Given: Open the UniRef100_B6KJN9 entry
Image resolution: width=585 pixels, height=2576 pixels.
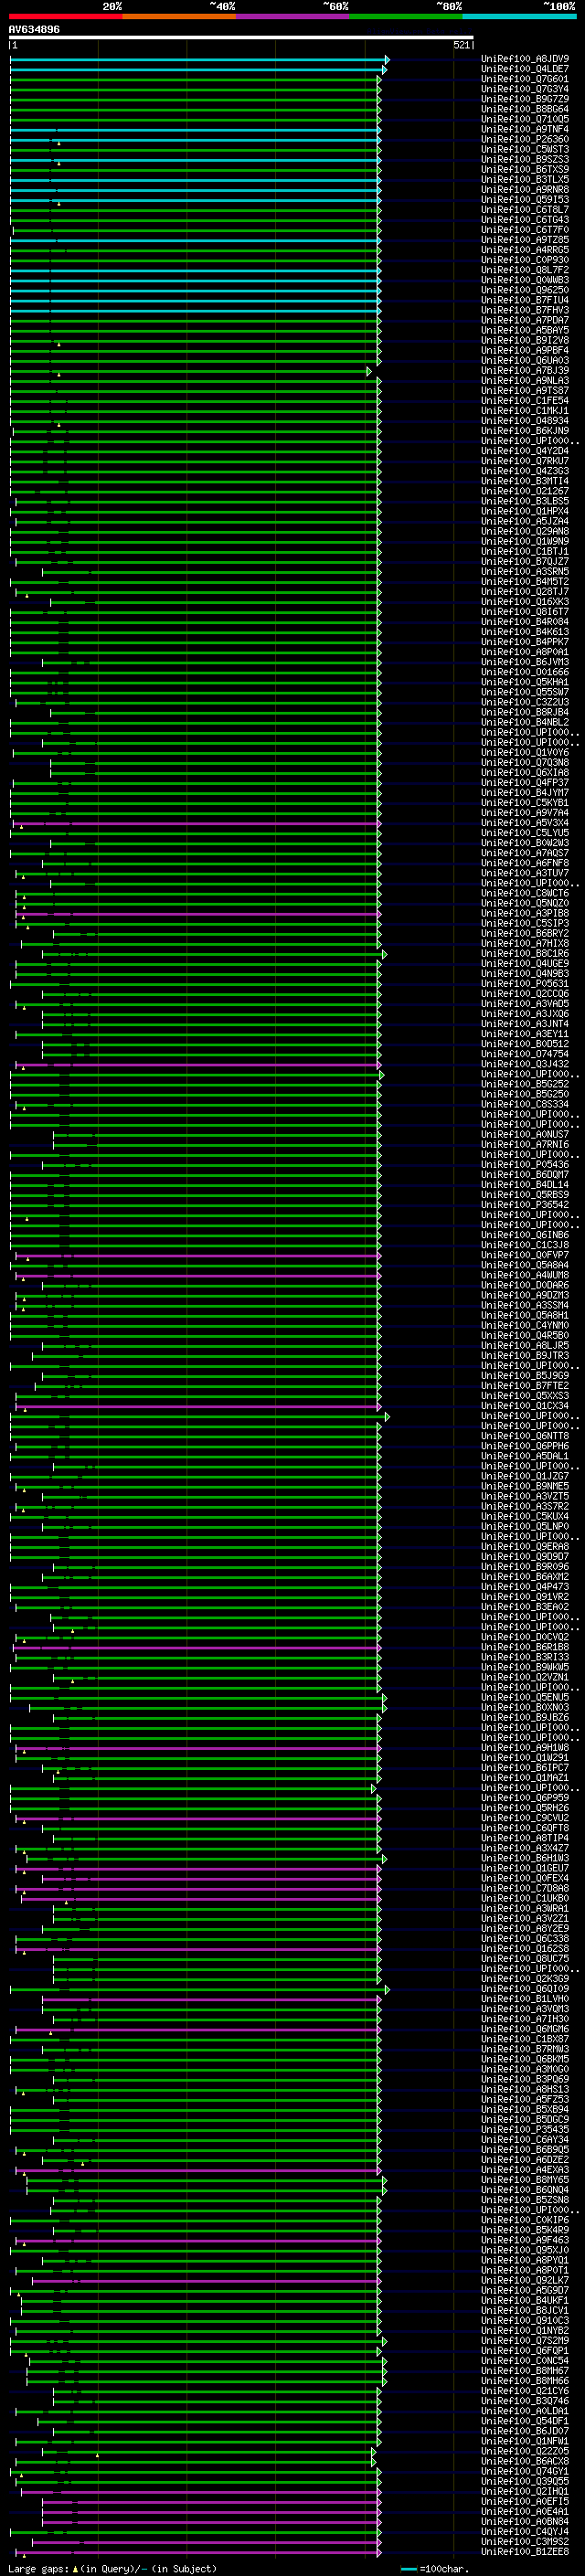Looking at the screenshot, I should click(525, 431).
